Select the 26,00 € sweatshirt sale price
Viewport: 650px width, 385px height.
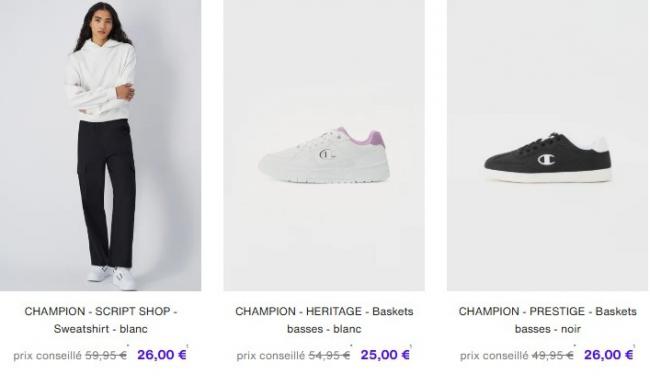tap(162, 355)
